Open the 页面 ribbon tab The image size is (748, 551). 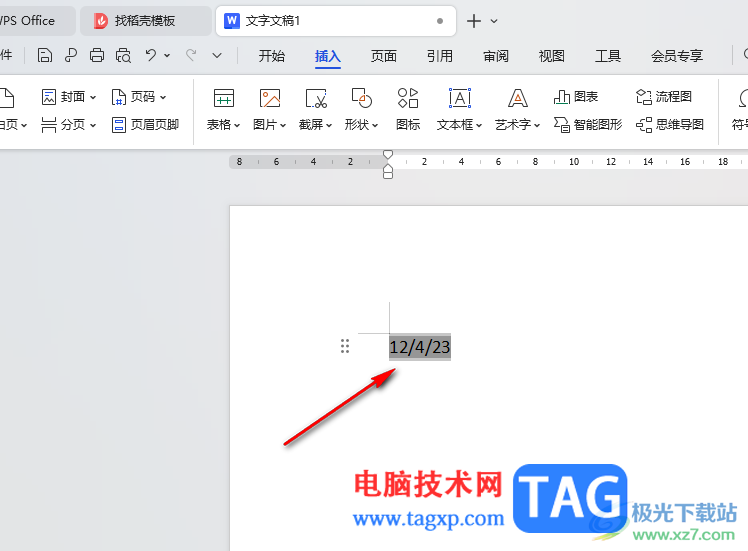[x=384, y=56]
